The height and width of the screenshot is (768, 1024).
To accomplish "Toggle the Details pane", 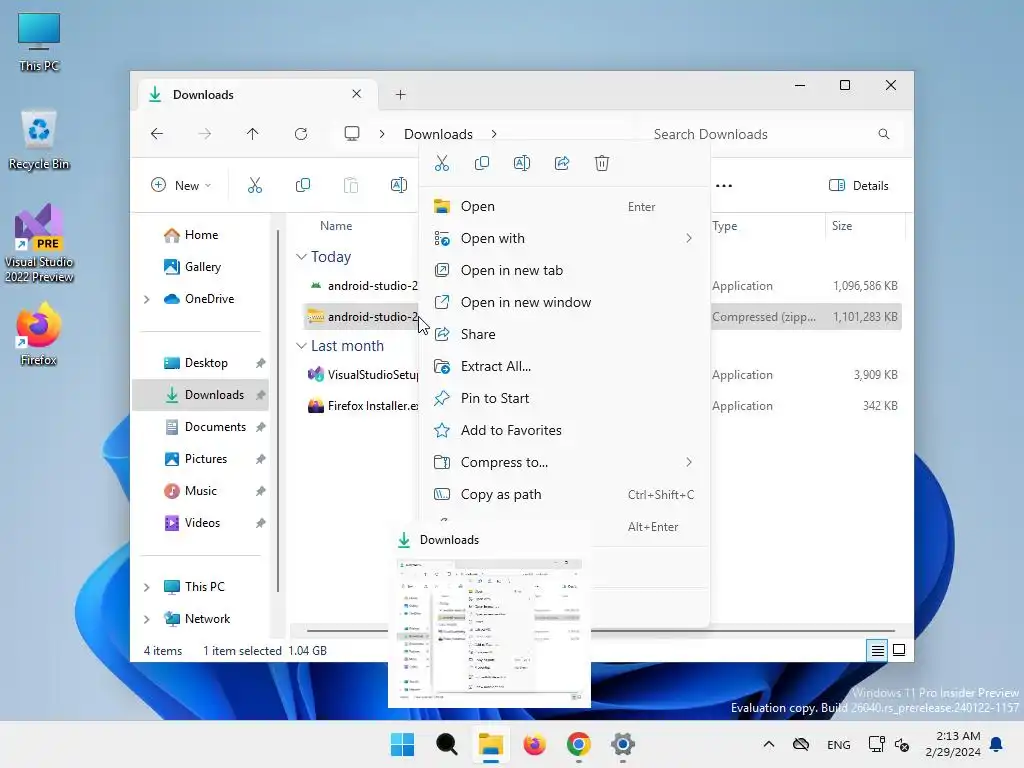I will (858, 185).
